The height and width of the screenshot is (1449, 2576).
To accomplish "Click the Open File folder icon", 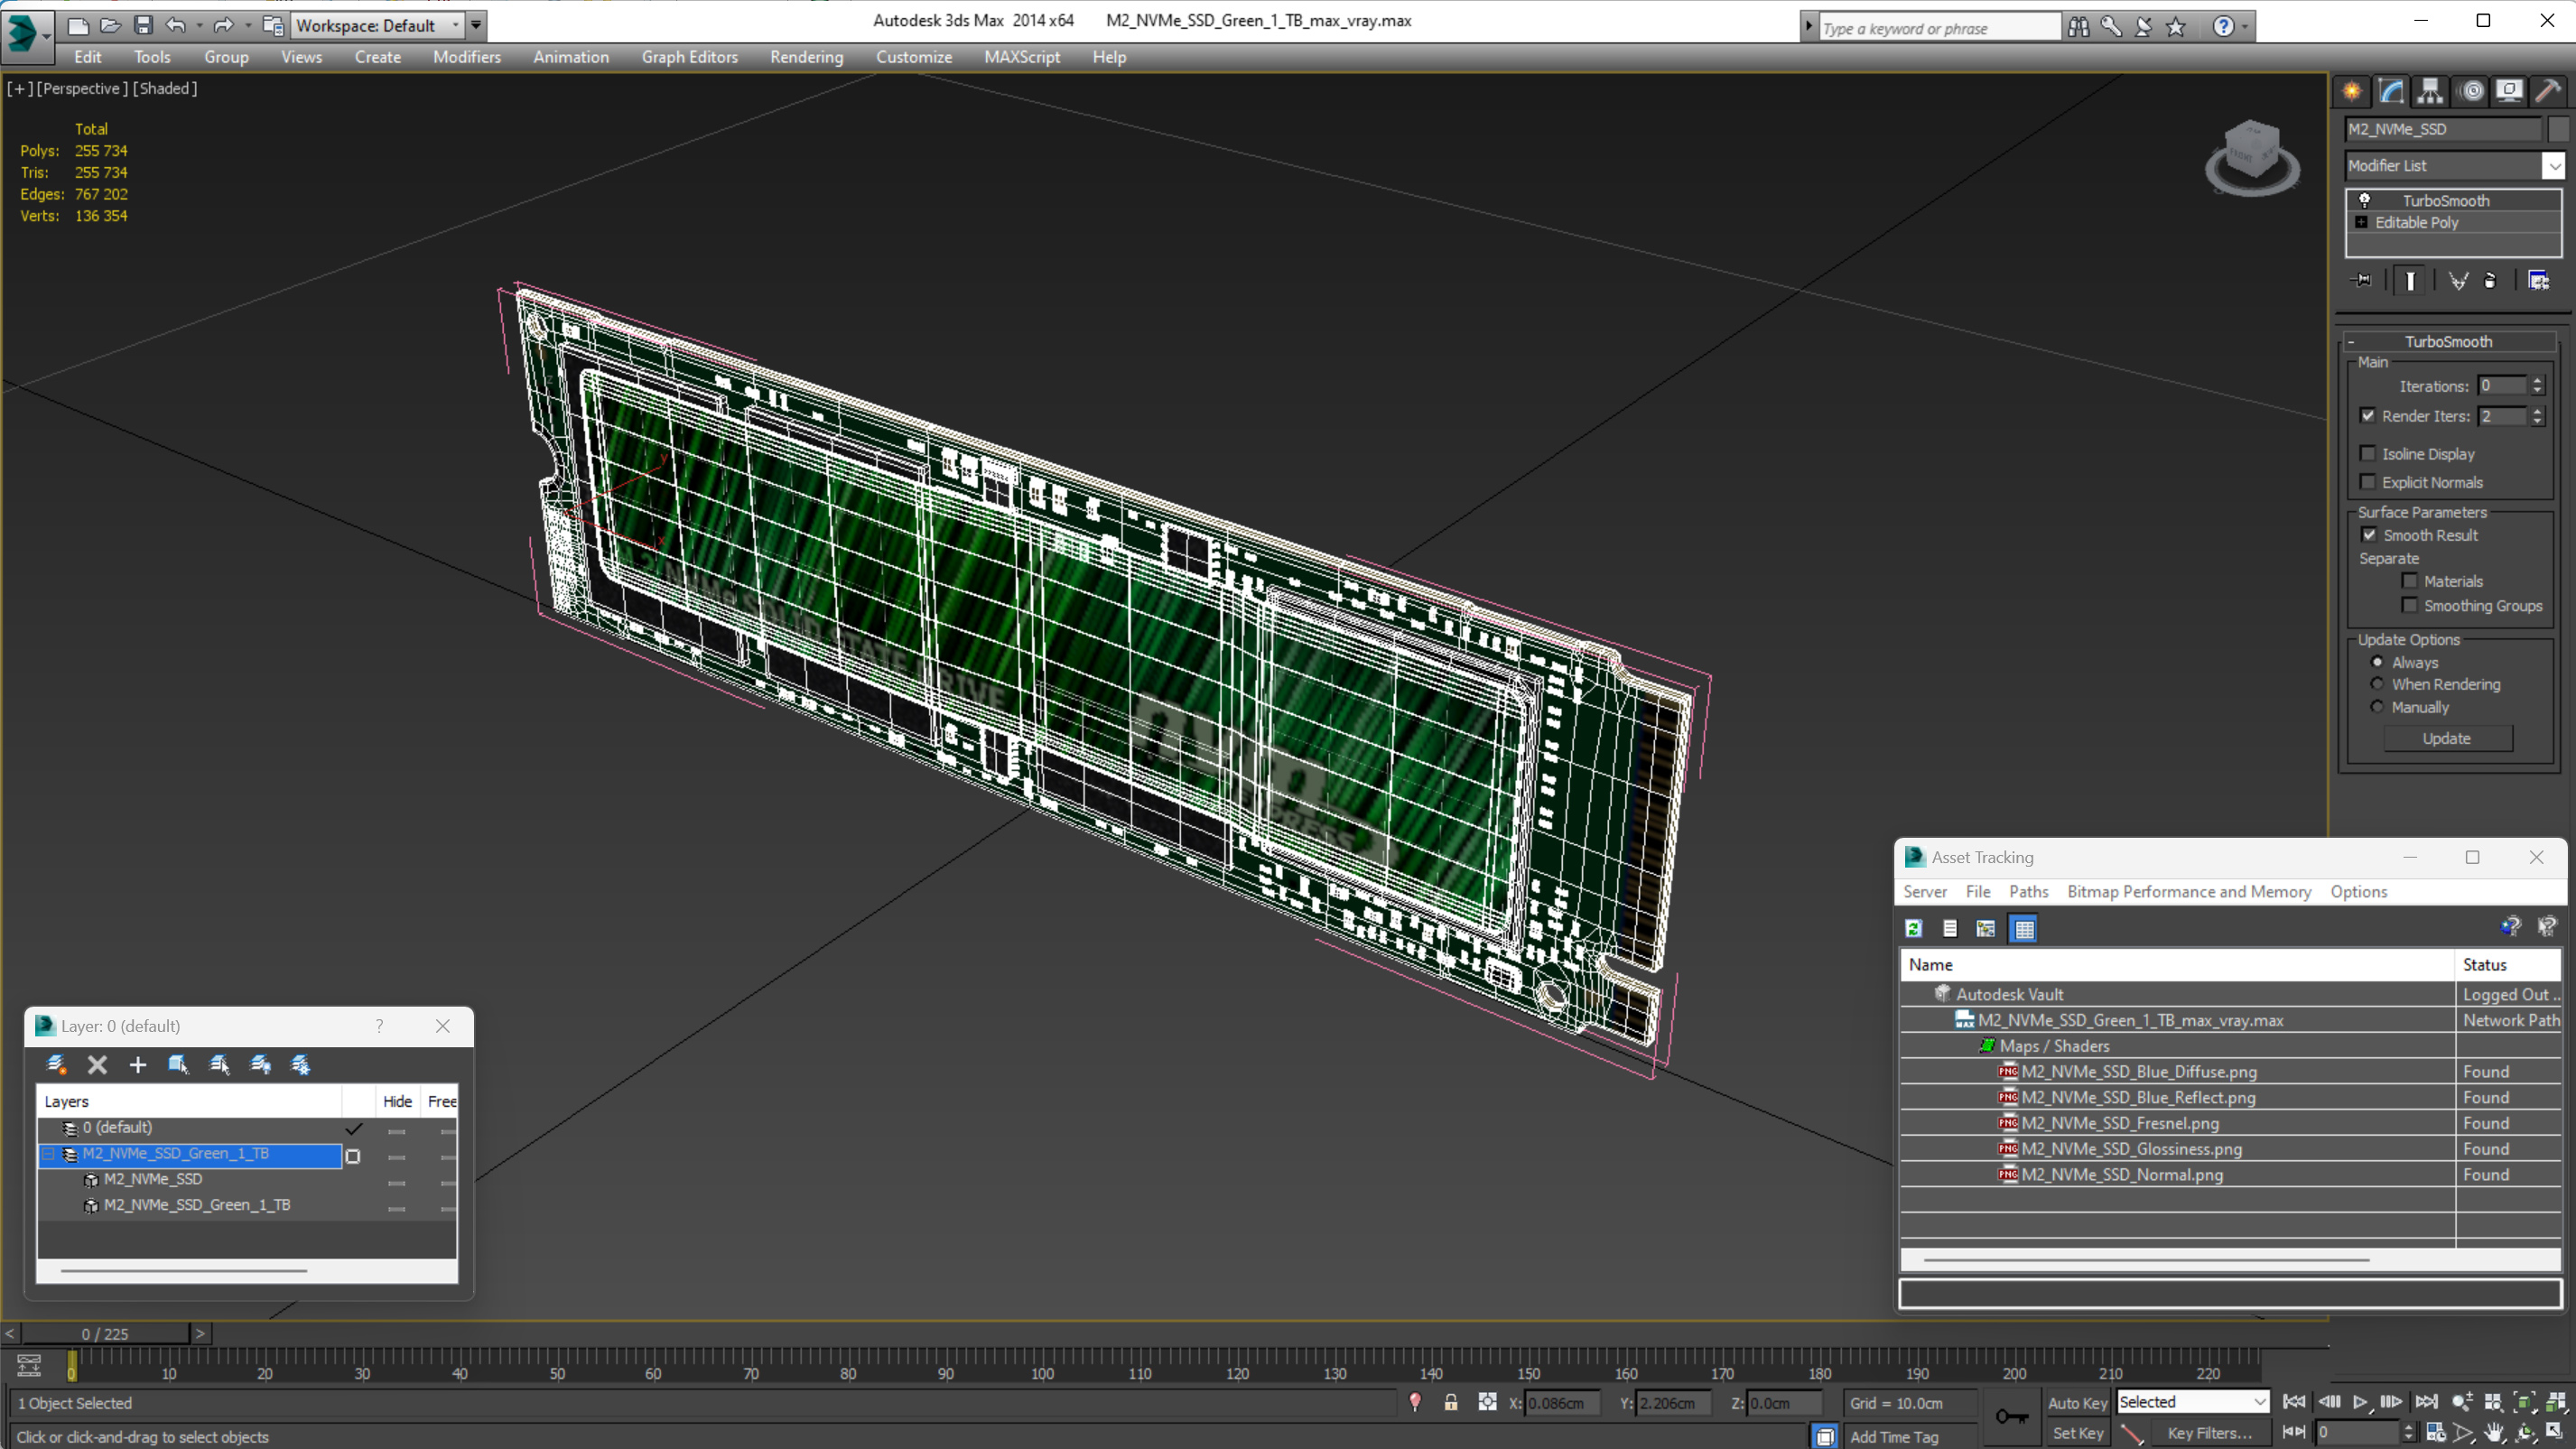I will (x=111, y=25).
